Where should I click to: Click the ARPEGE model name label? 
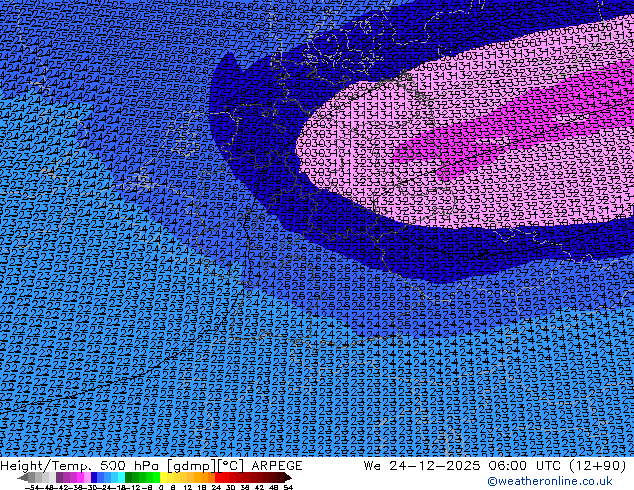click(x=277, y=466)
